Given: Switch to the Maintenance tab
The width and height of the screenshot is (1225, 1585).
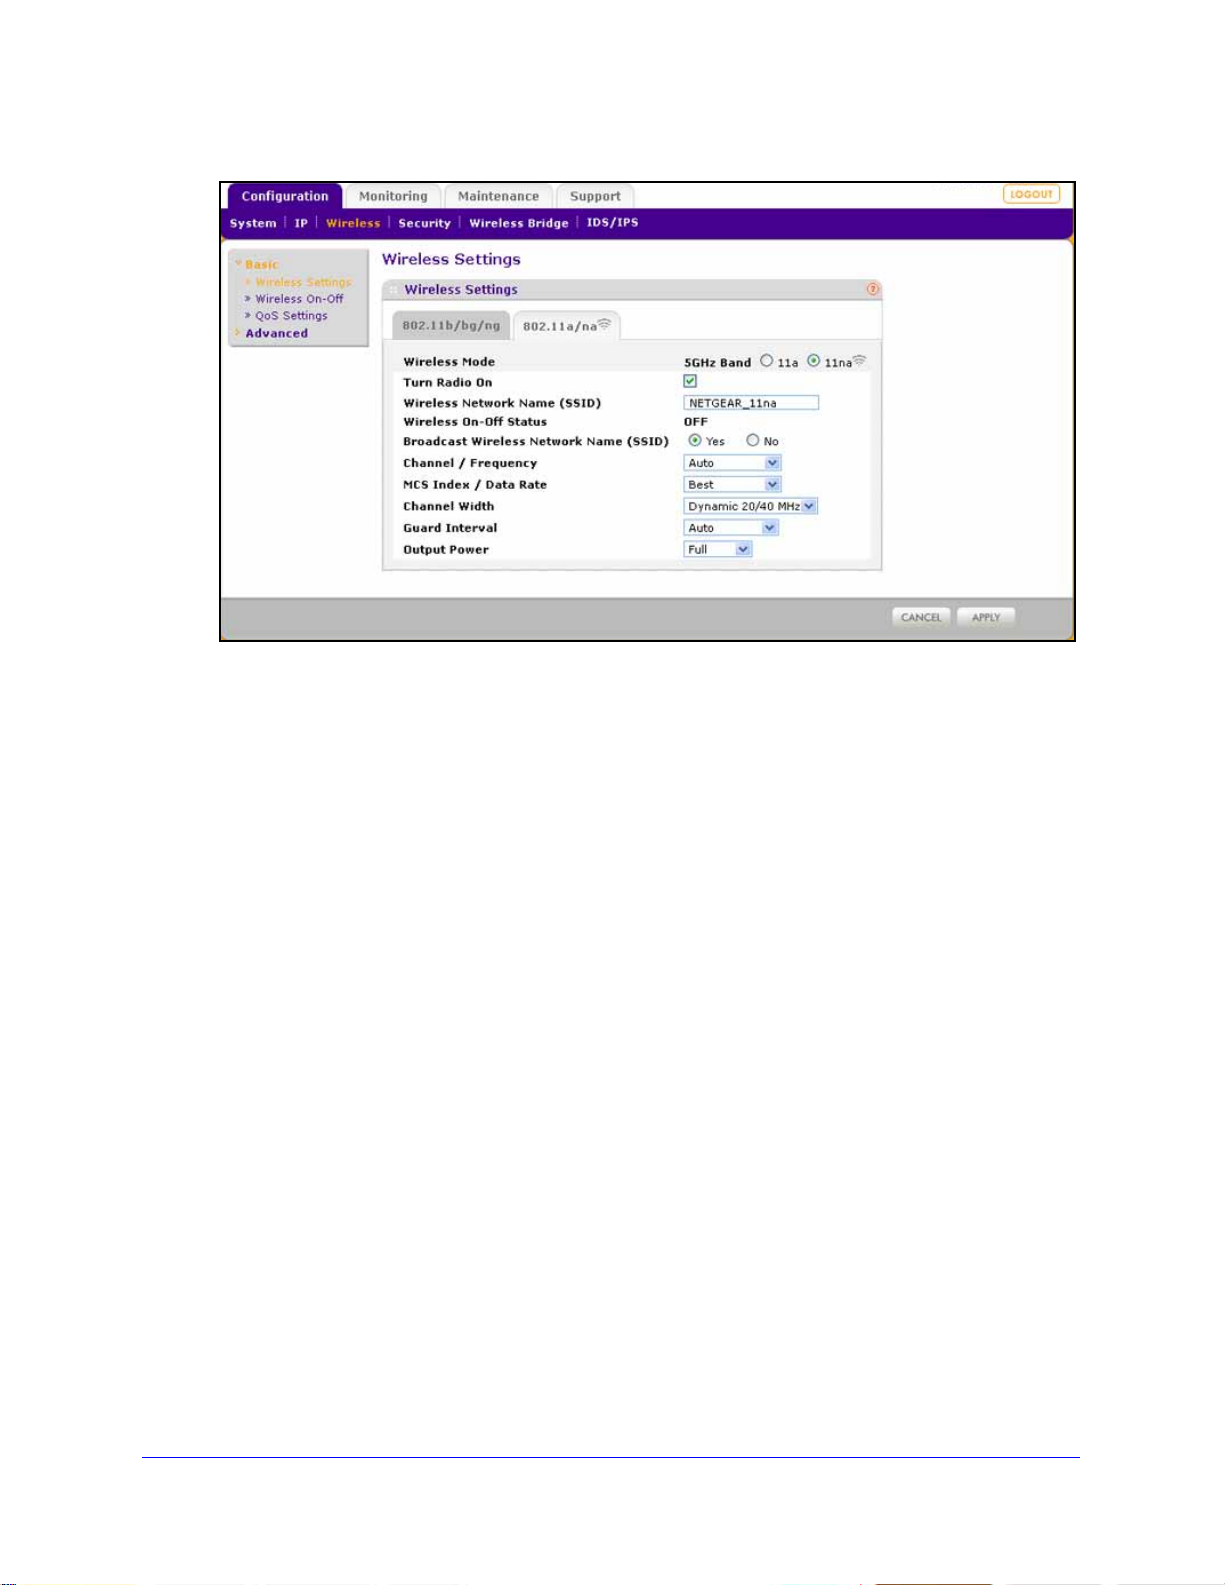Looking at the screenshot, I should (498, 196).
